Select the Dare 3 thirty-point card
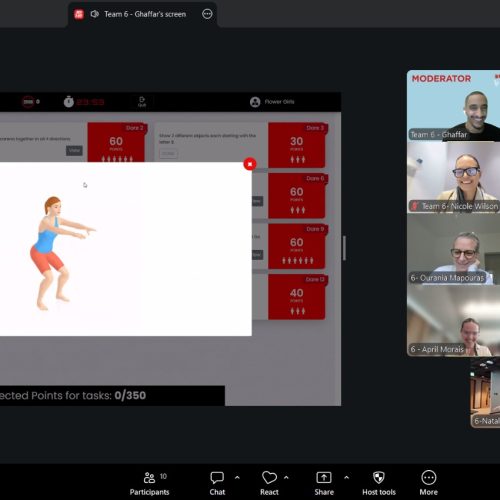 pos(297,145)
